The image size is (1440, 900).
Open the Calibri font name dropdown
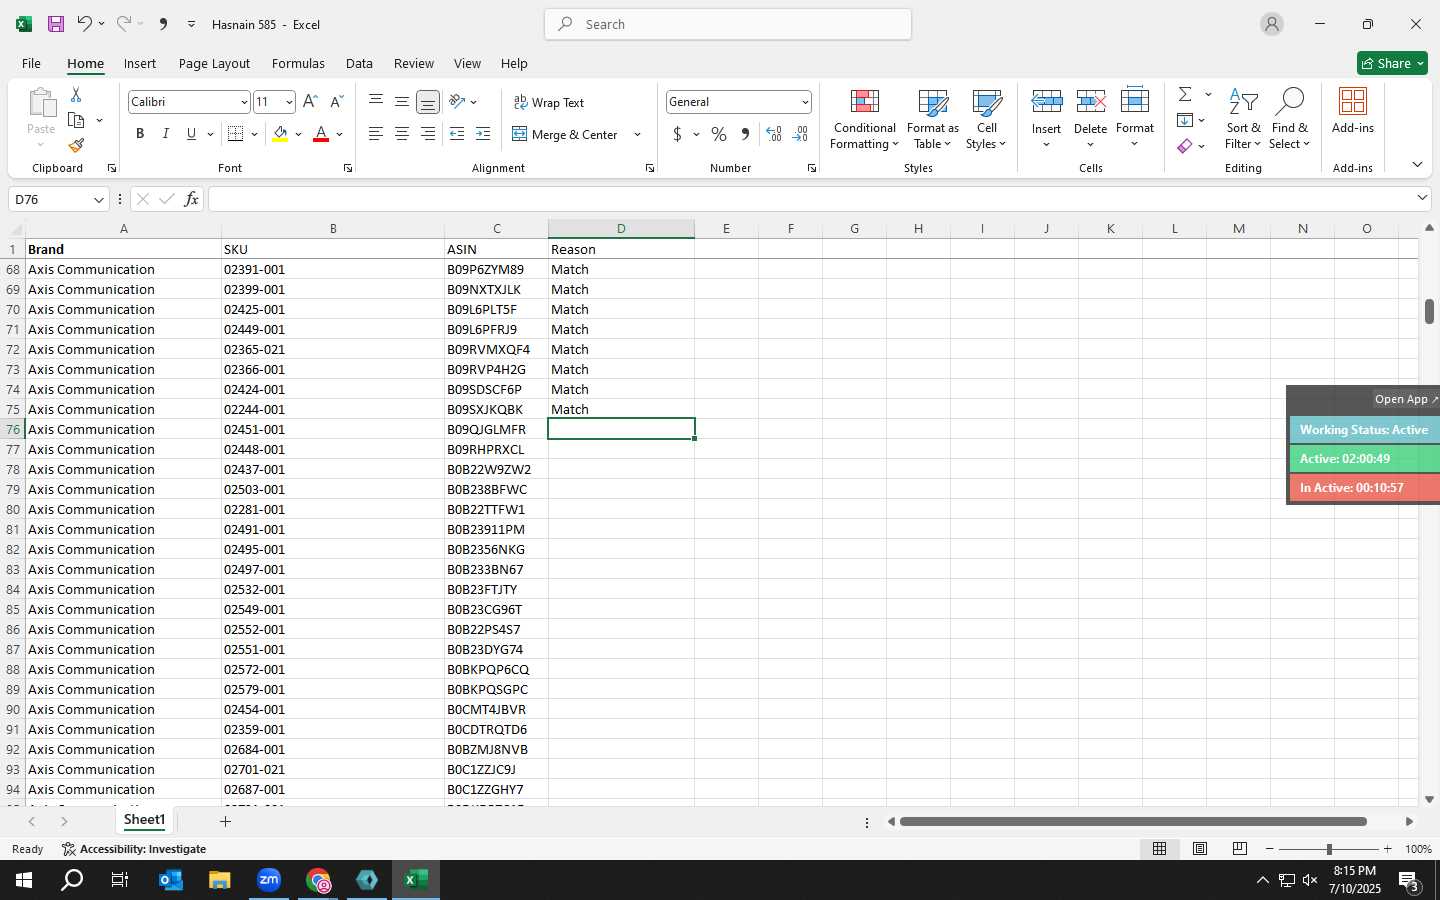pyautogui.click(x=243, y=102)
